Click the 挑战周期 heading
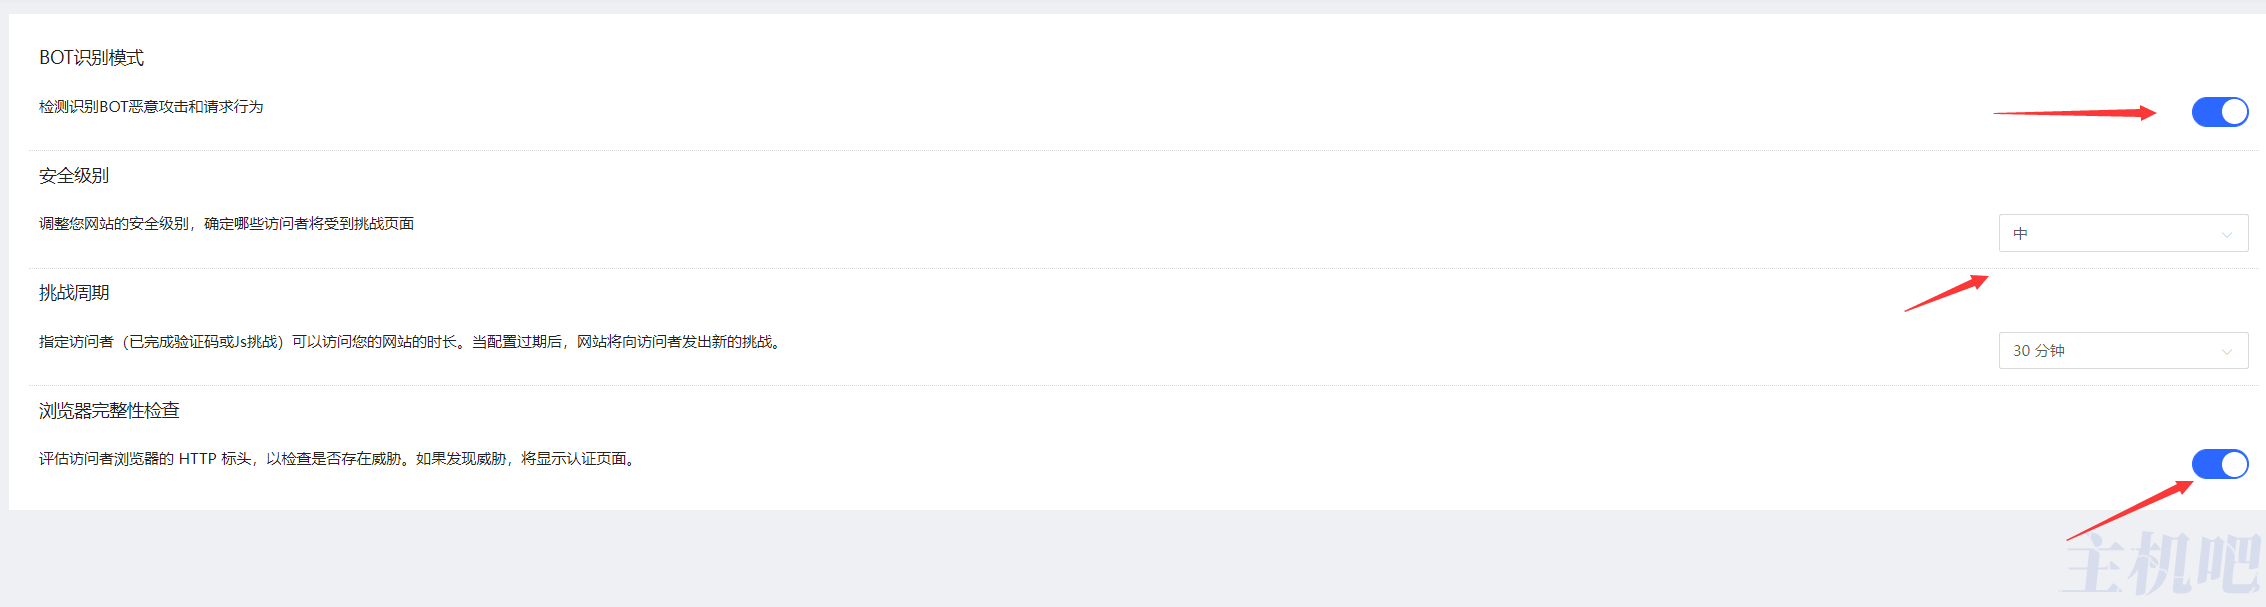 pyautogui.click(x=74, y=293)
